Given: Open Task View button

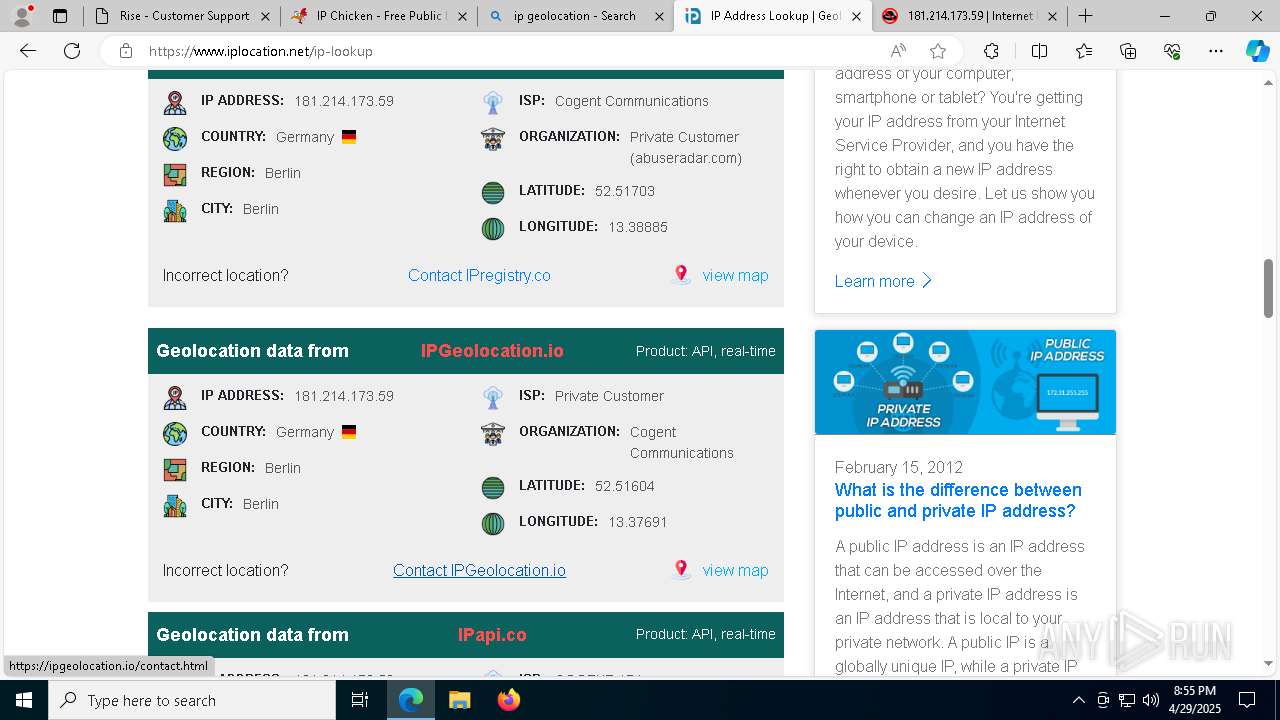Looking at the screenshot, I should [360, 700].
